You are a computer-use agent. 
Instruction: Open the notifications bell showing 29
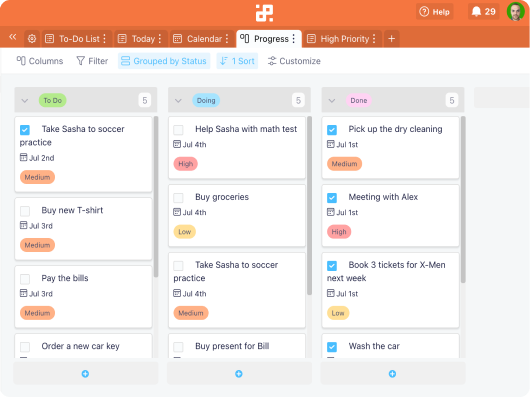pos(483,12)
